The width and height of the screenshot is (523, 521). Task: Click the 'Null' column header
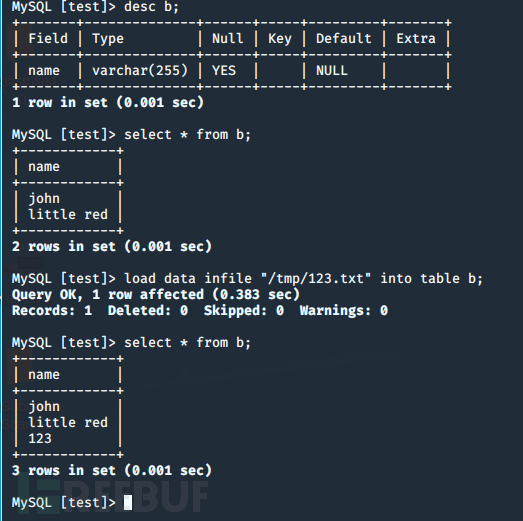[227, 39]
